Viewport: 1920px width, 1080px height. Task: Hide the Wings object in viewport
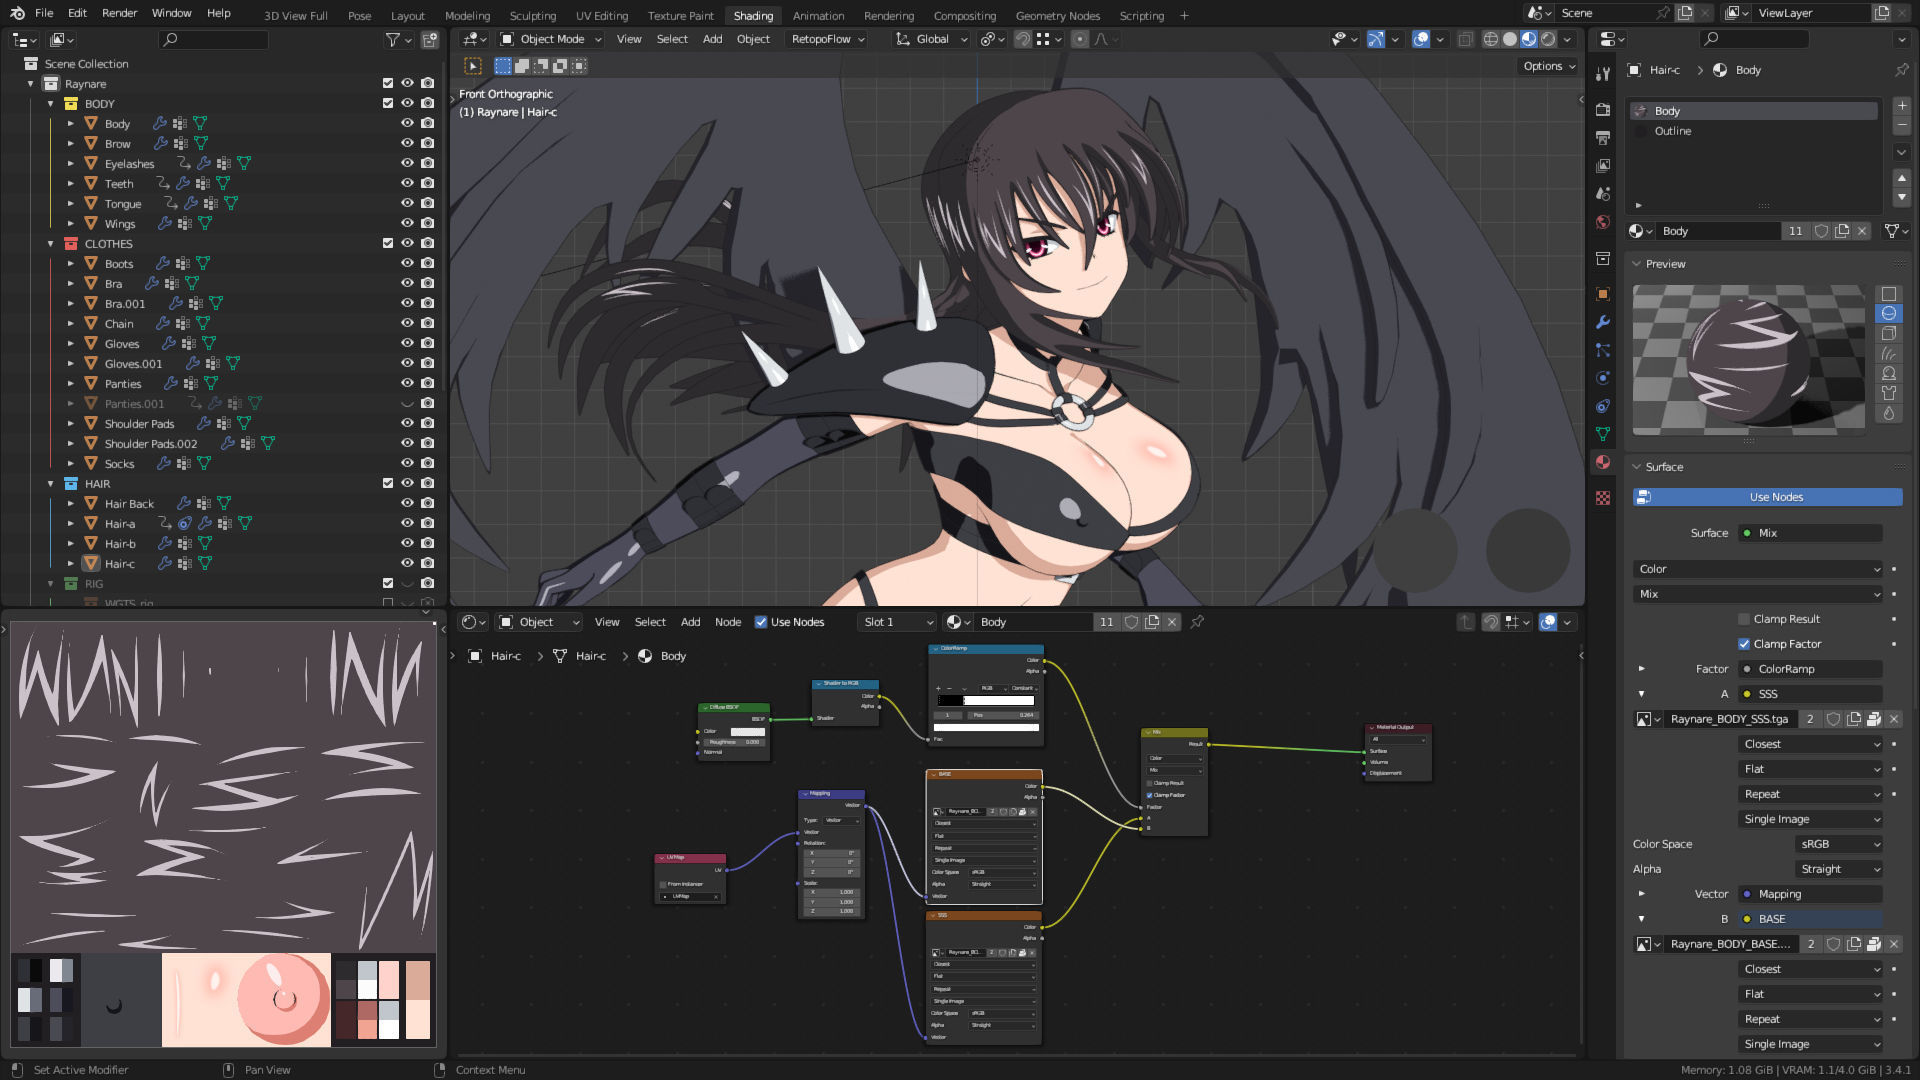coord(407,223)
